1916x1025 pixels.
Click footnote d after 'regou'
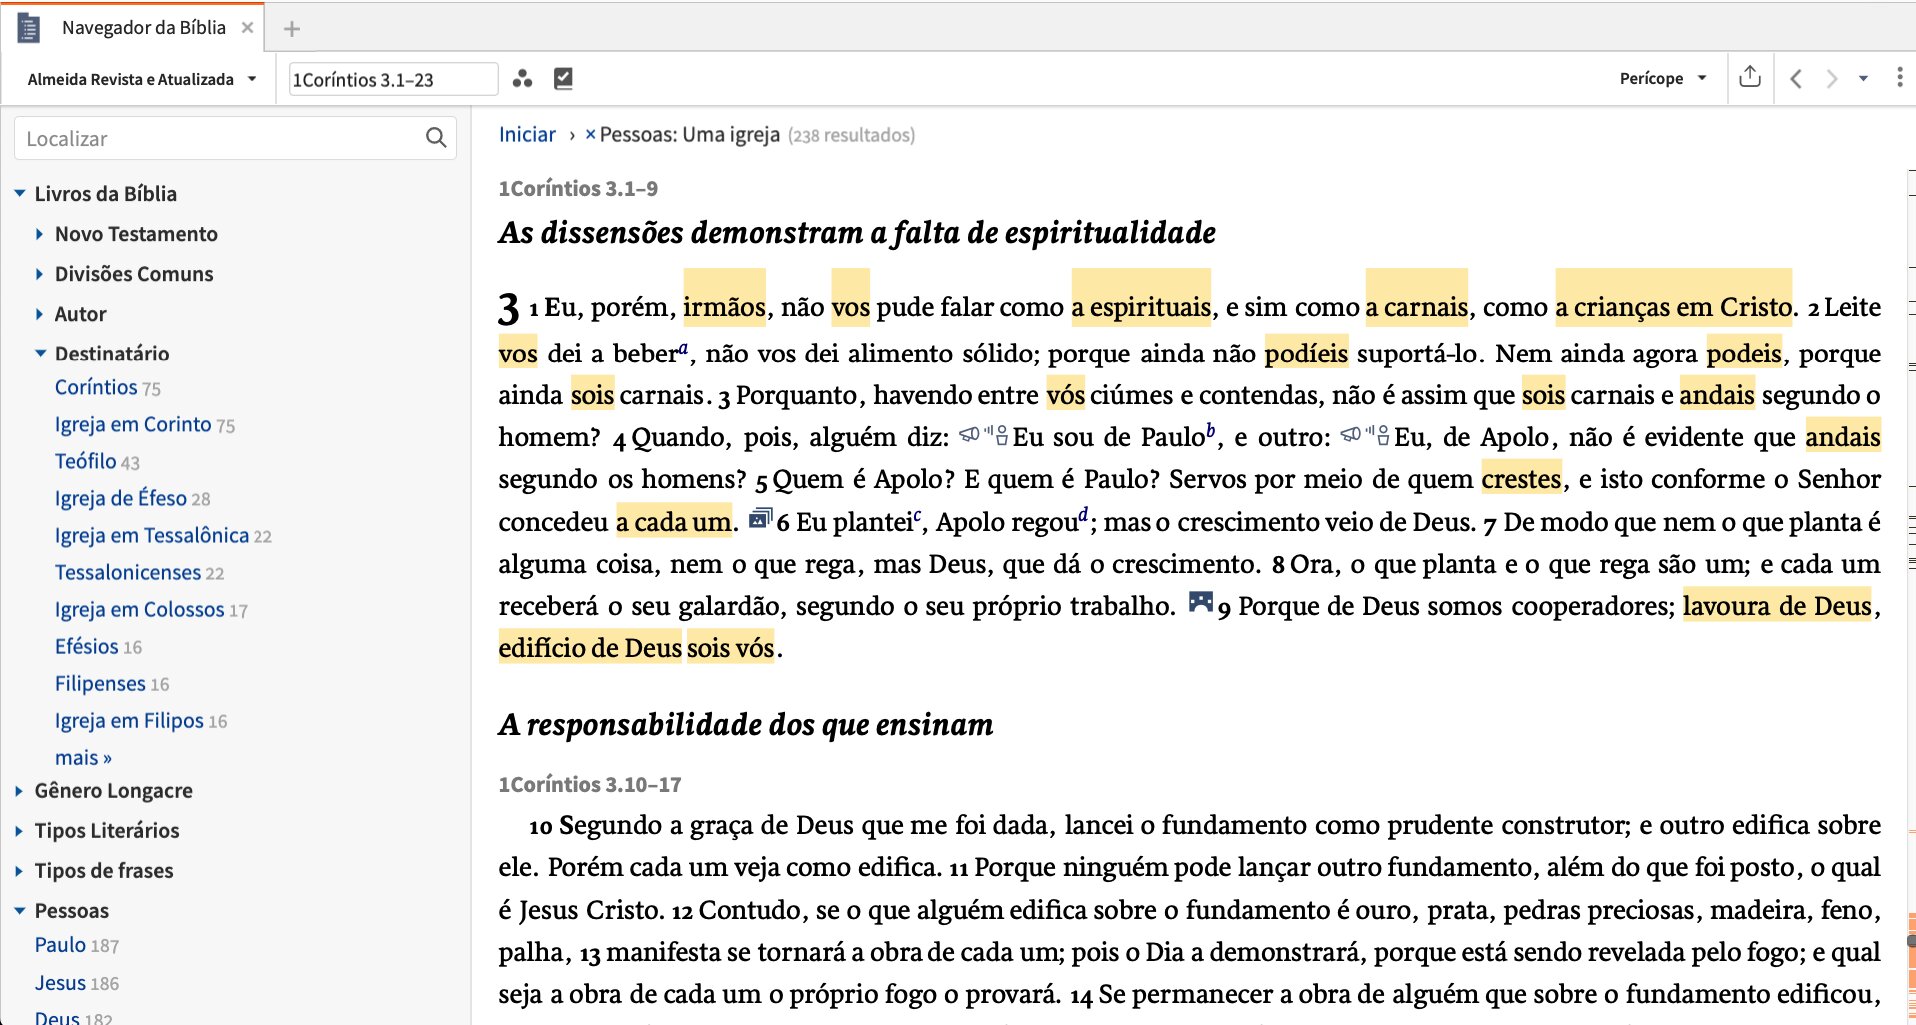(x=1083, y=514)
